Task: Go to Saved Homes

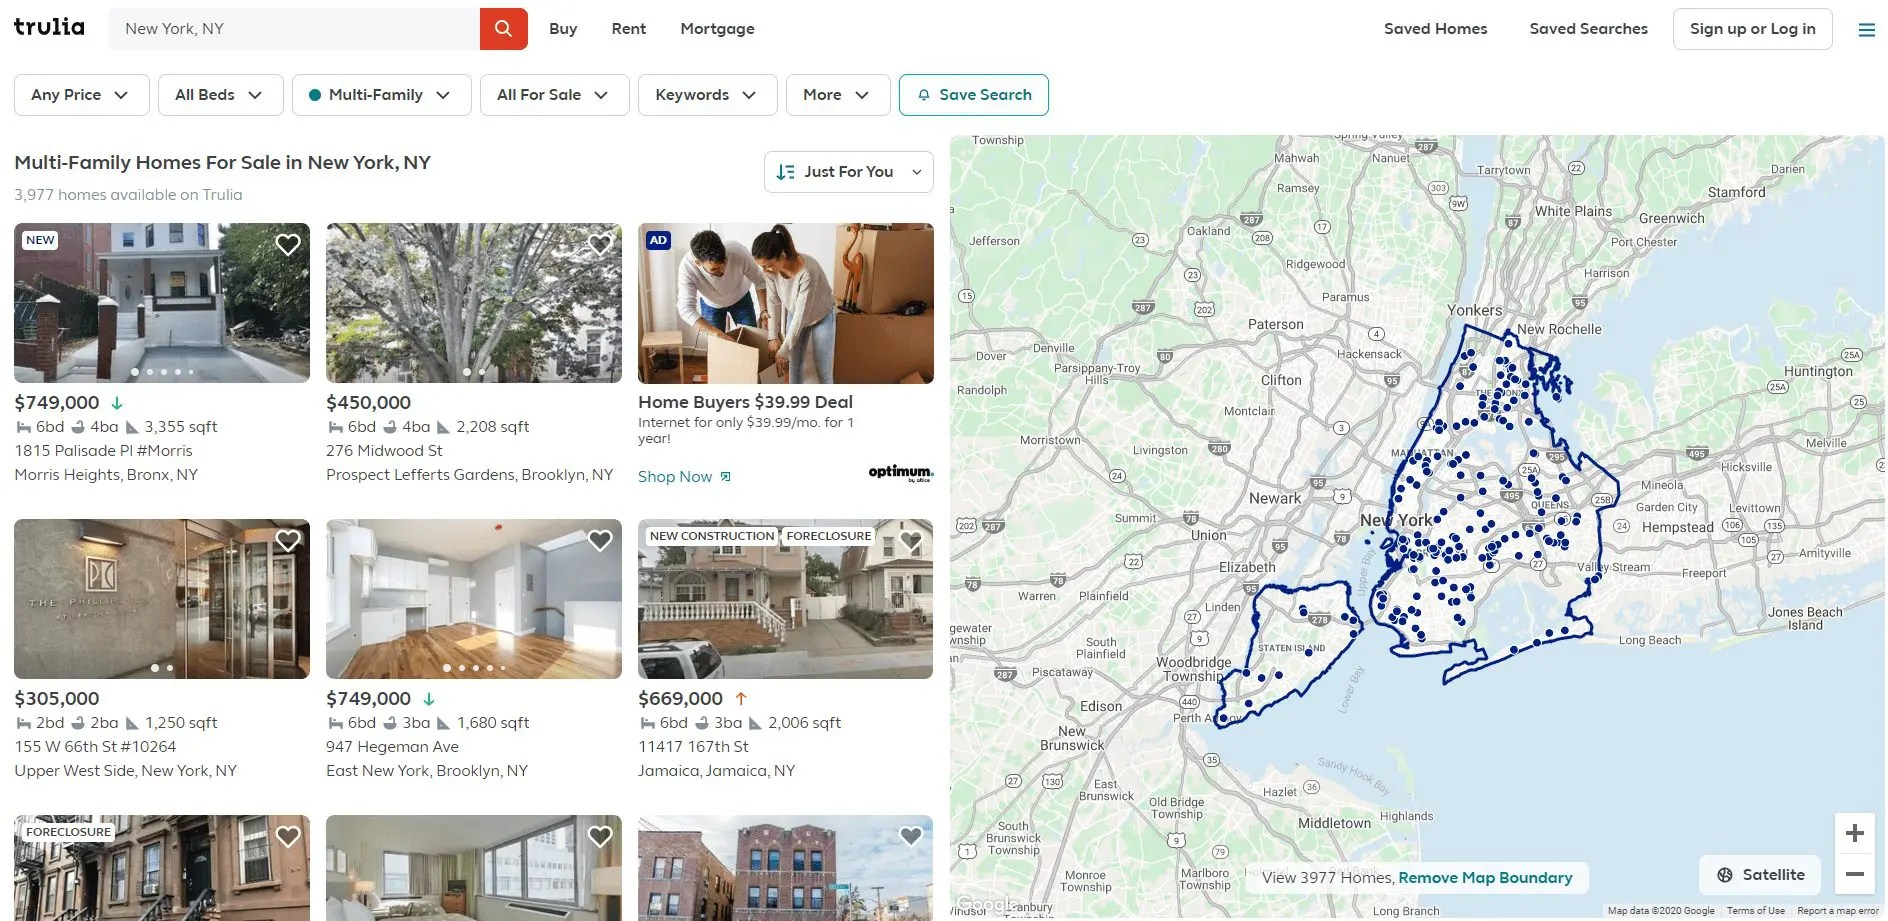Action: tap(1435, 29)
